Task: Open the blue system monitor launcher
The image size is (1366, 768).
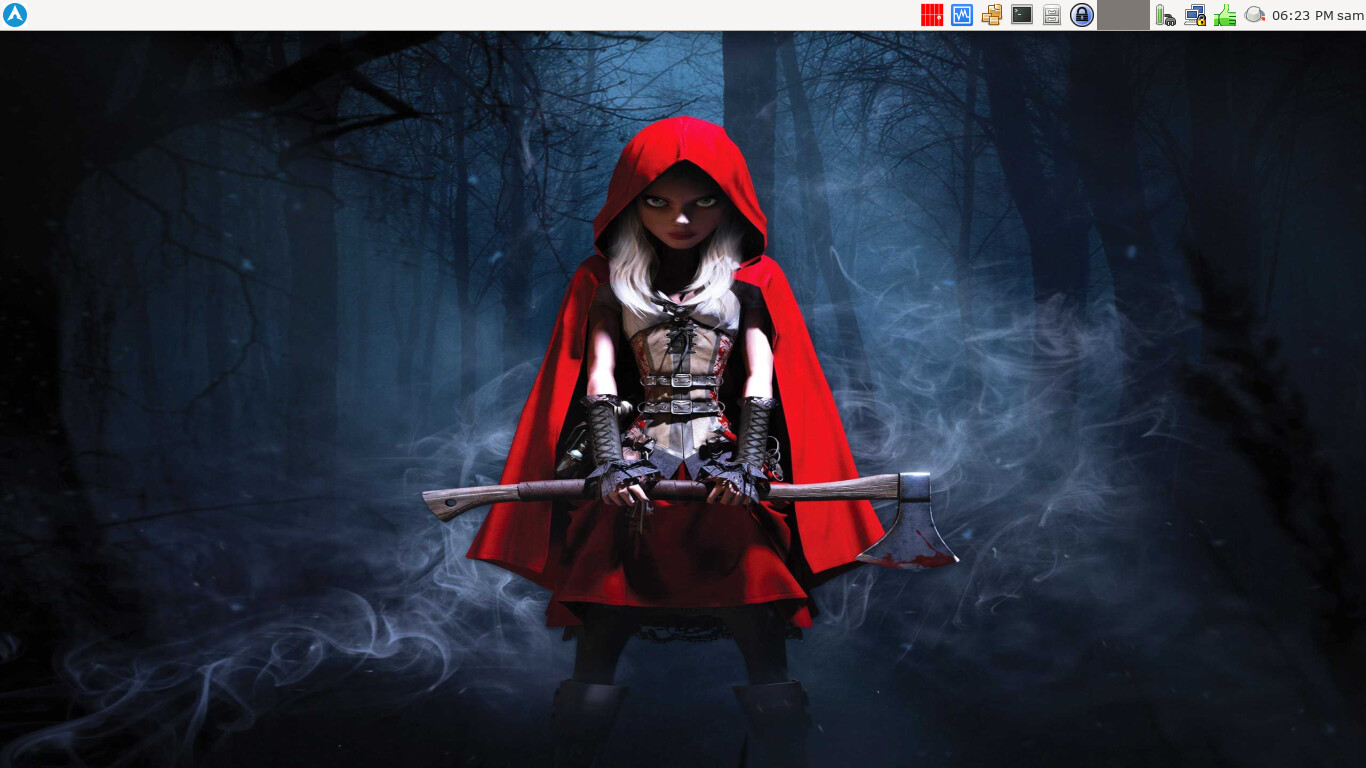Action: 962,15
